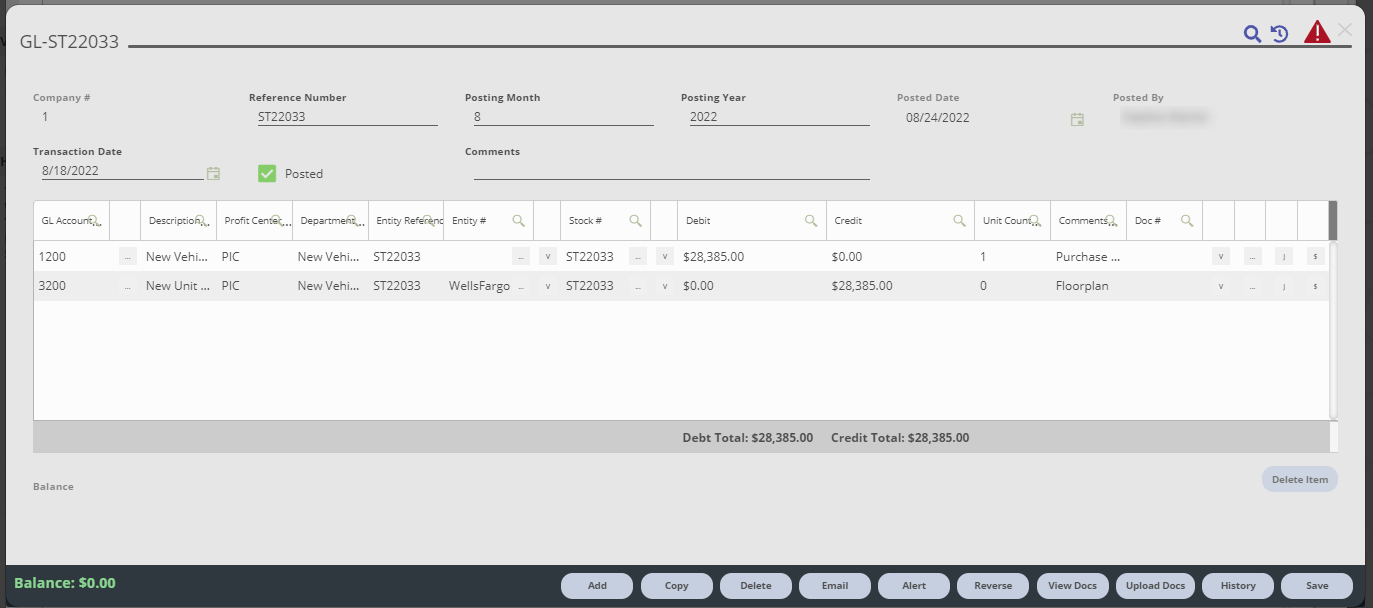Uncheck the Posted checkbox
This screenshot has height=608, width=1373.
point(266,173)
